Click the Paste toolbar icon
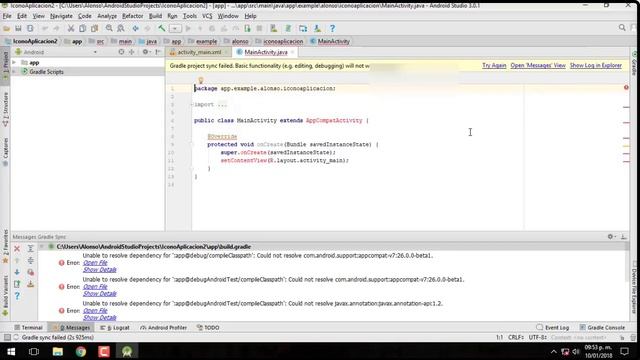 coord(94,29)
